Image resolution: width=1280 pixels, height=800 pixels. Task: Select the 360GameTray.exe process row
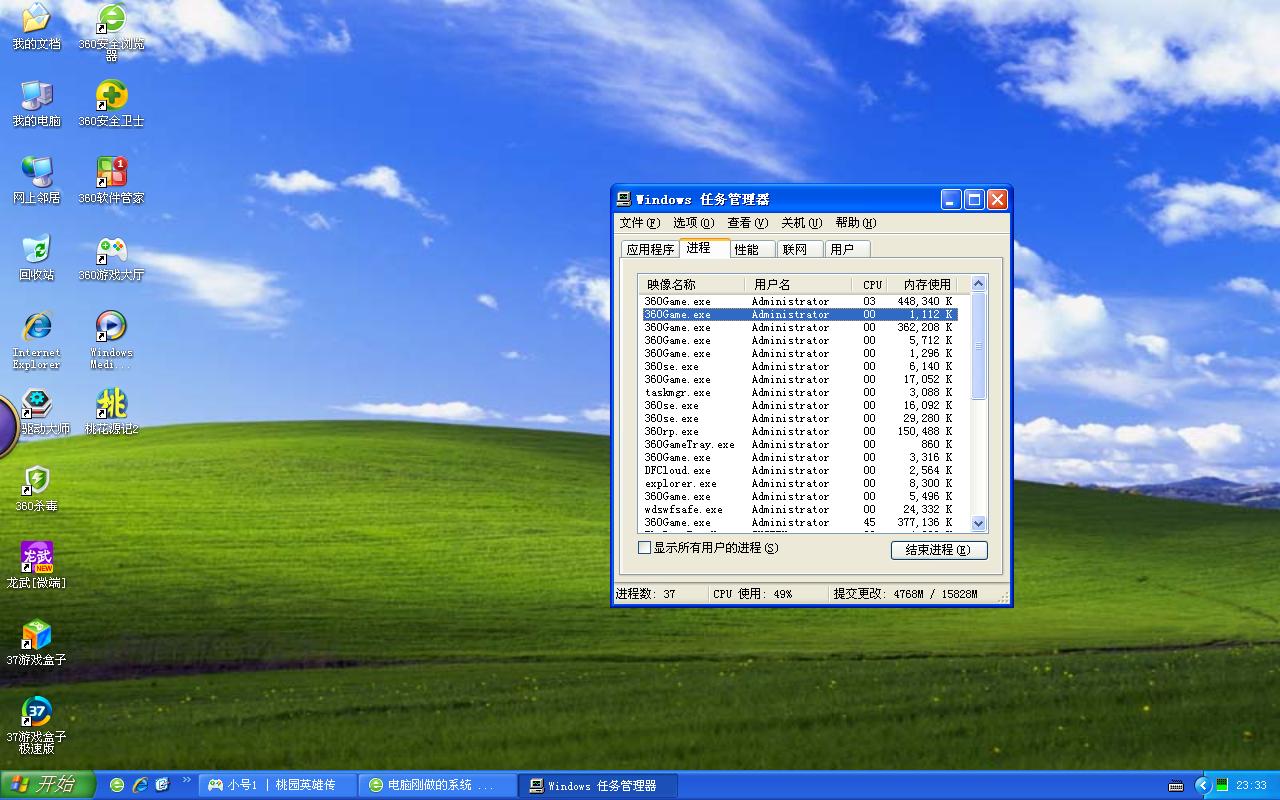click(x=800, y=444)
